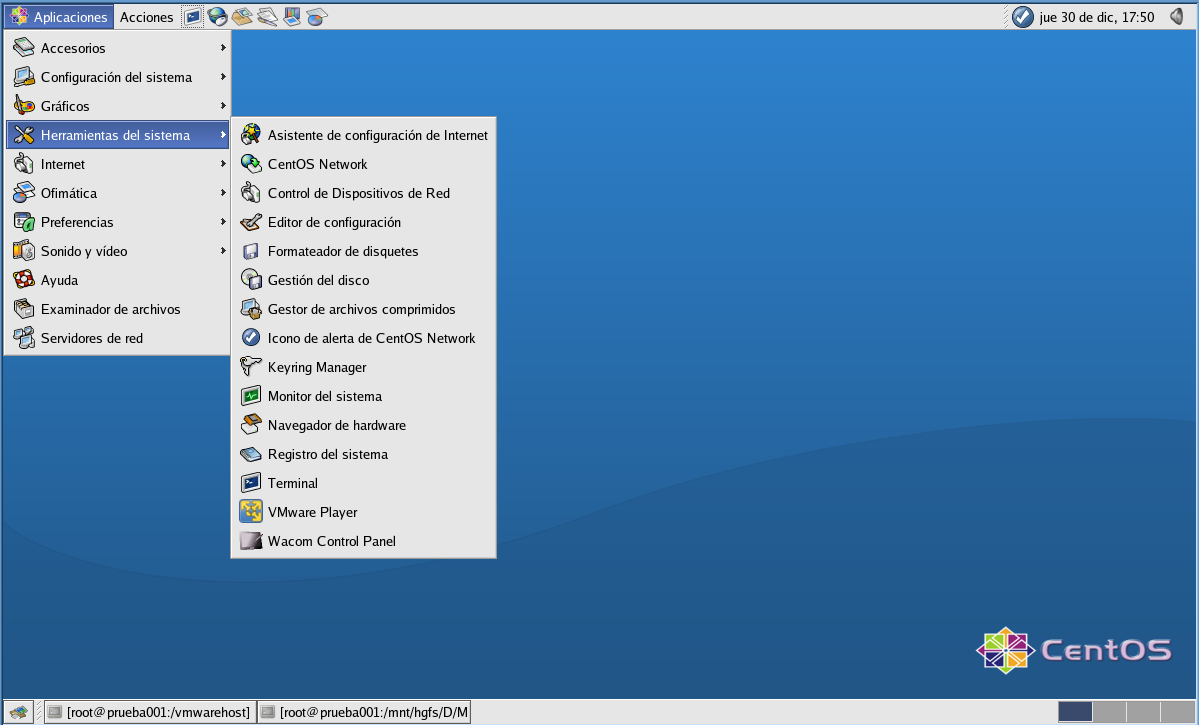Open Examinador de archivos
1200x725 pixels.
[x=118, y=309]
